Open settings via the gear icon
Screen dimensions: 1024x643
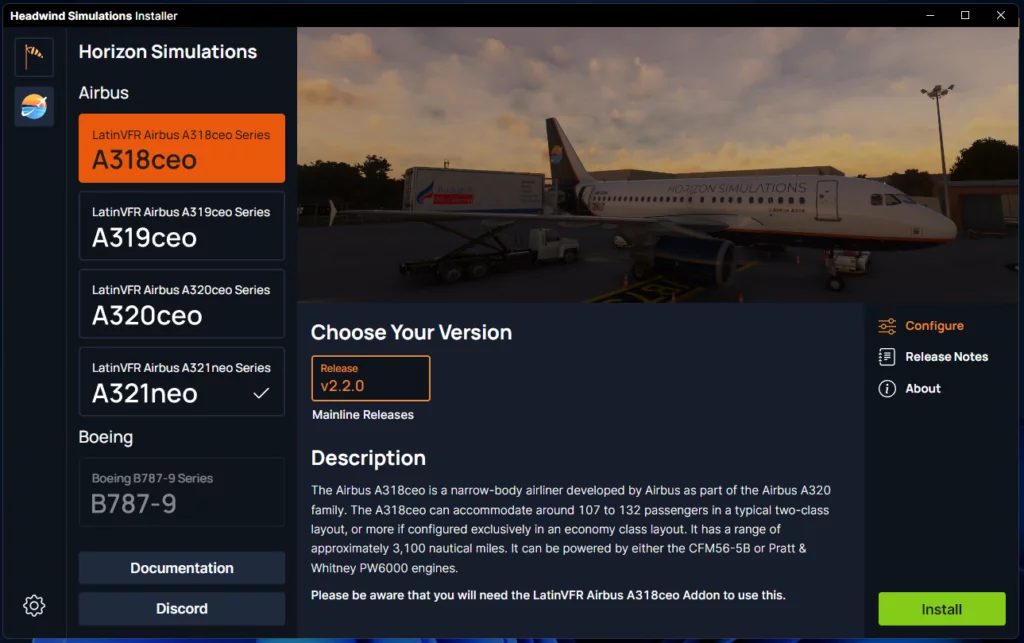click(34, 606)
